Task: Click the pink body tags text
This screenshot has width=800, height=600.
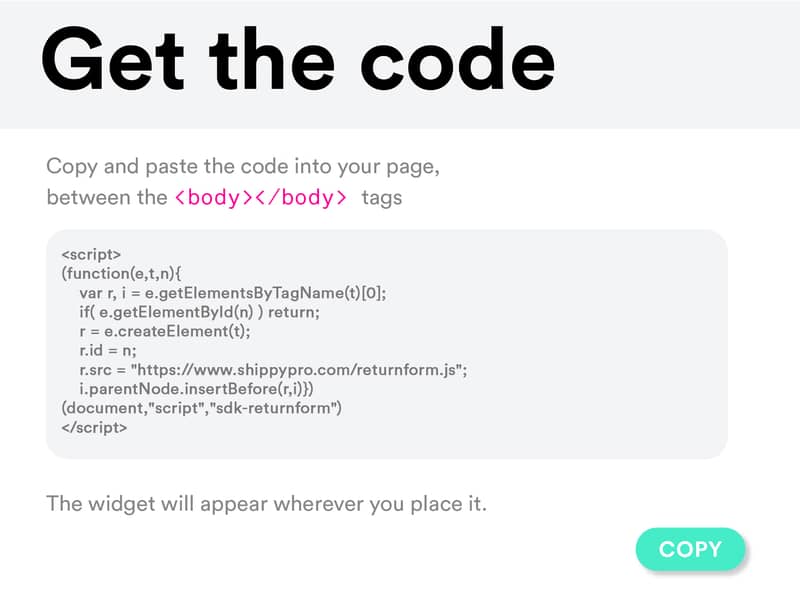Action: (x=261, y=197)
